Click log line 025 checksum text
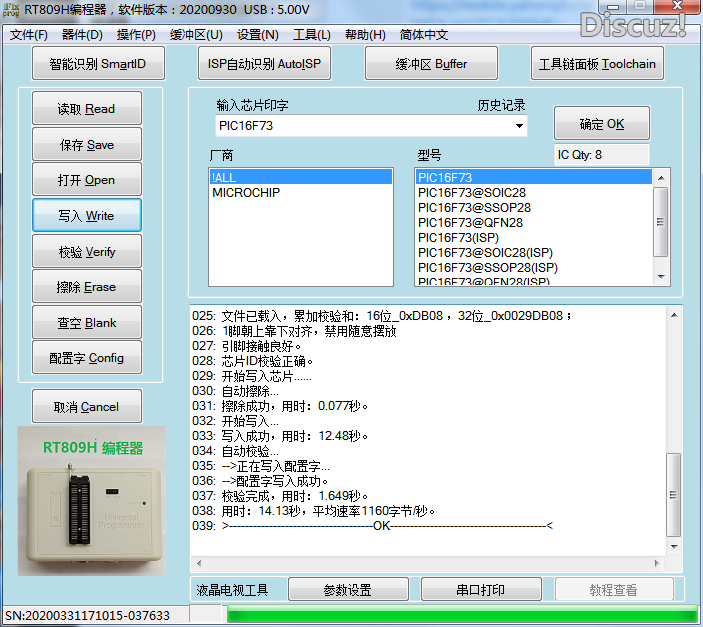The height and width of the screenshot is (627, 703). pos(382,316)
